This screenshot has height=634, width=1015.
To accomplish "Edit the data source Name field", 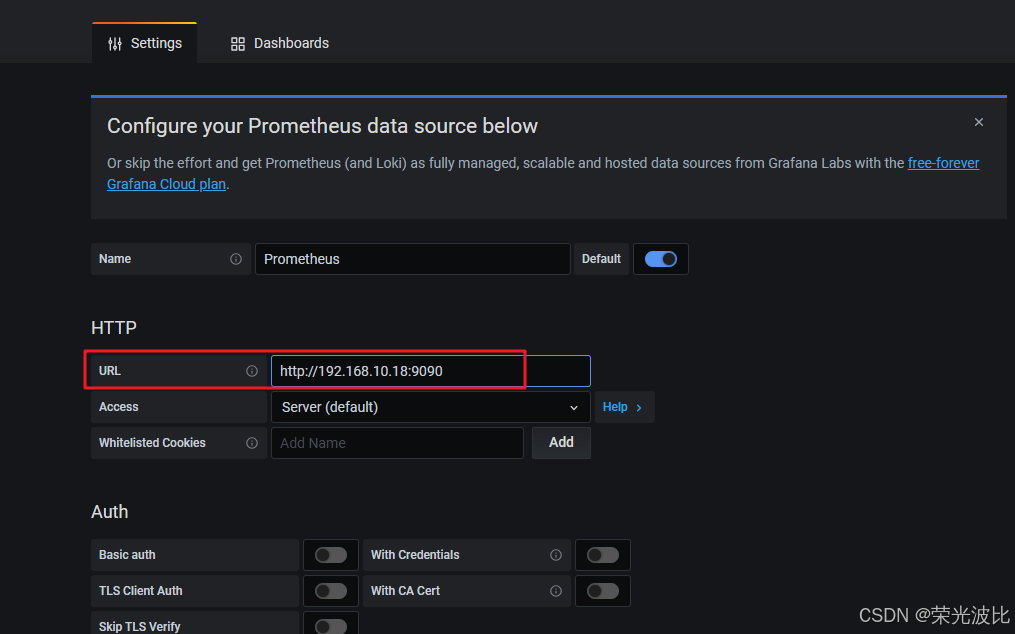I will [x=412, y=259].
